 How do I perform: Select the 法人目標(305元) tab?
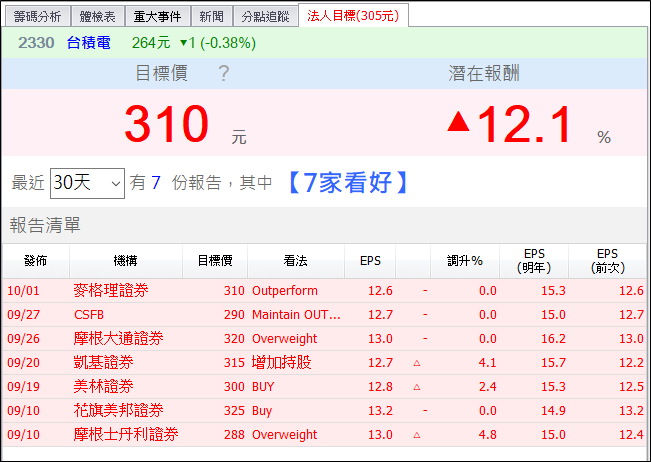click(x=353, y=16)
